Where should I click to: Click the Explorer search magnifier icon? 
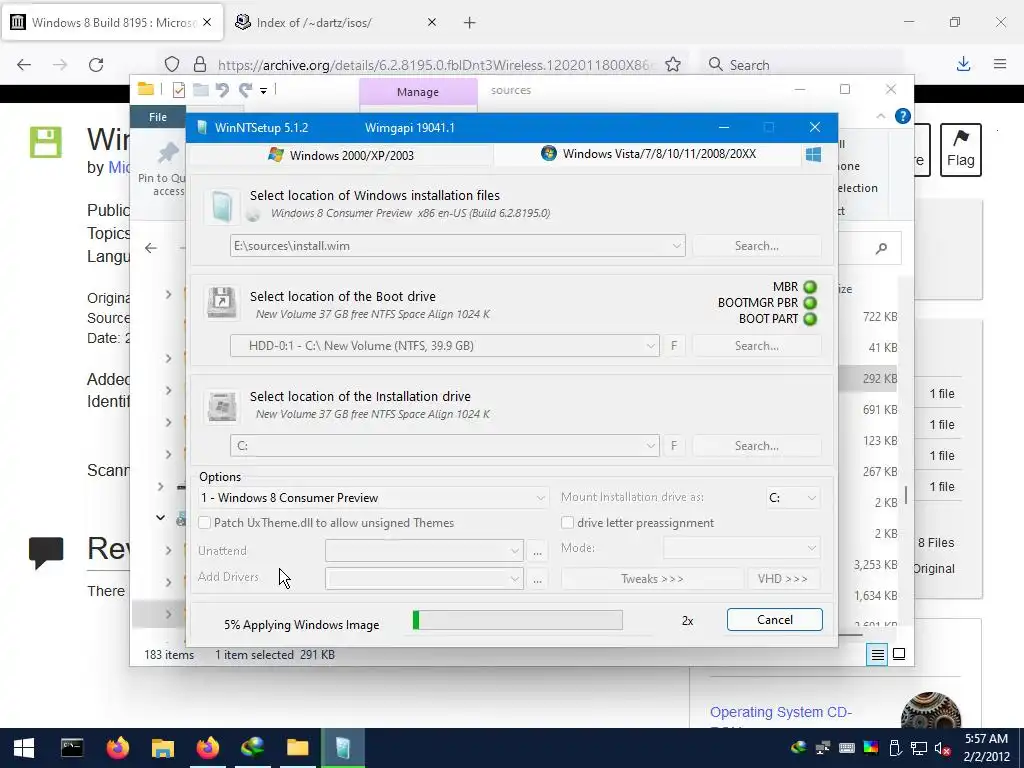point(882,248)
